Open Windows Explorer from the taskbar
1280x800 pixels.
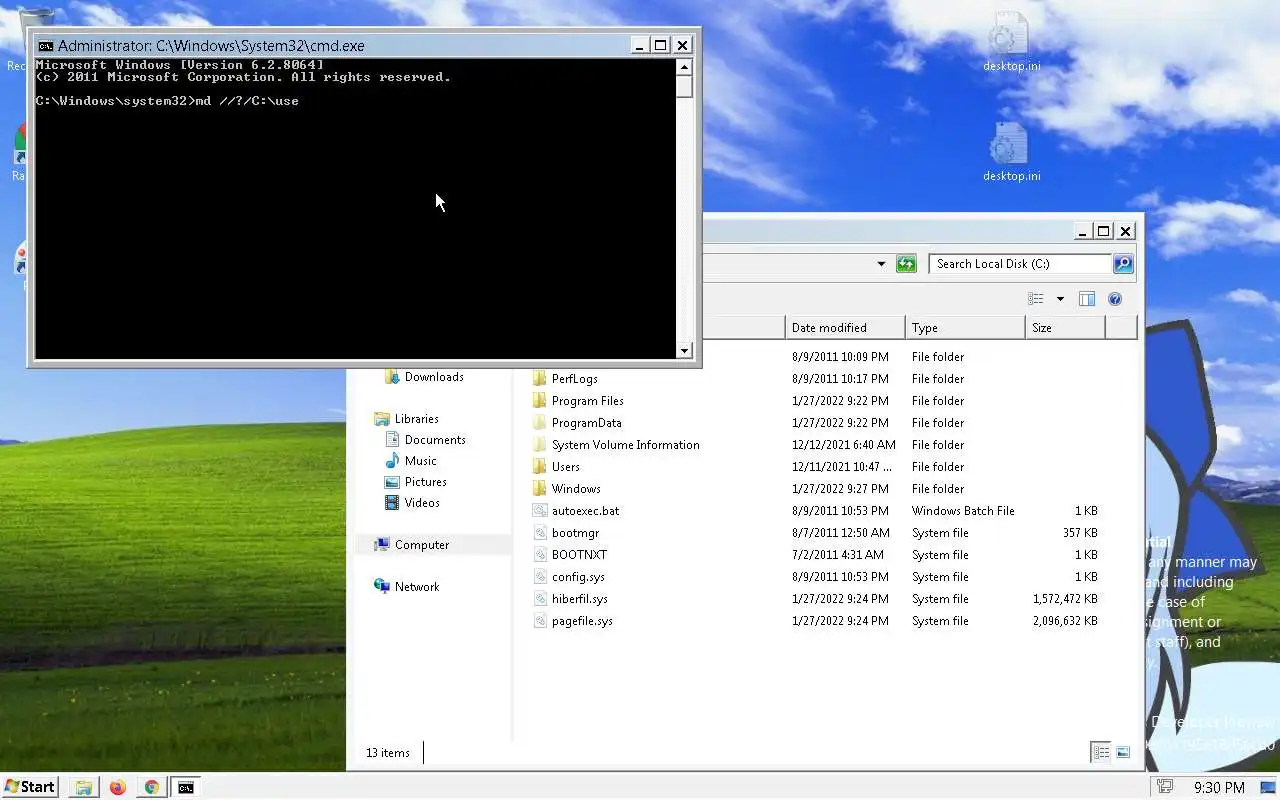click(84, 787)
